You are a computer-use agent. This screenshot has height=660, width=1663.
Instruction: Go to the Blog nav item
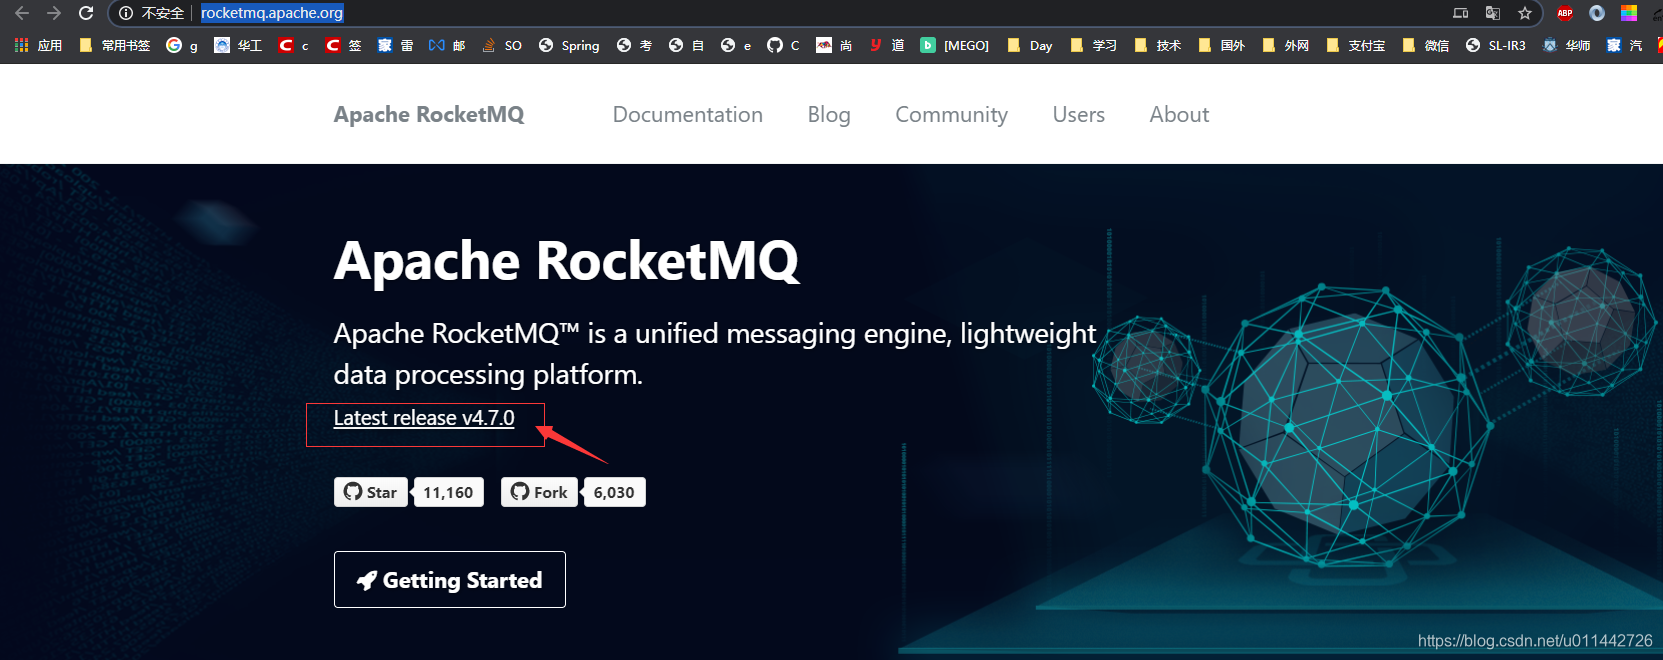(x=829, y=115)
